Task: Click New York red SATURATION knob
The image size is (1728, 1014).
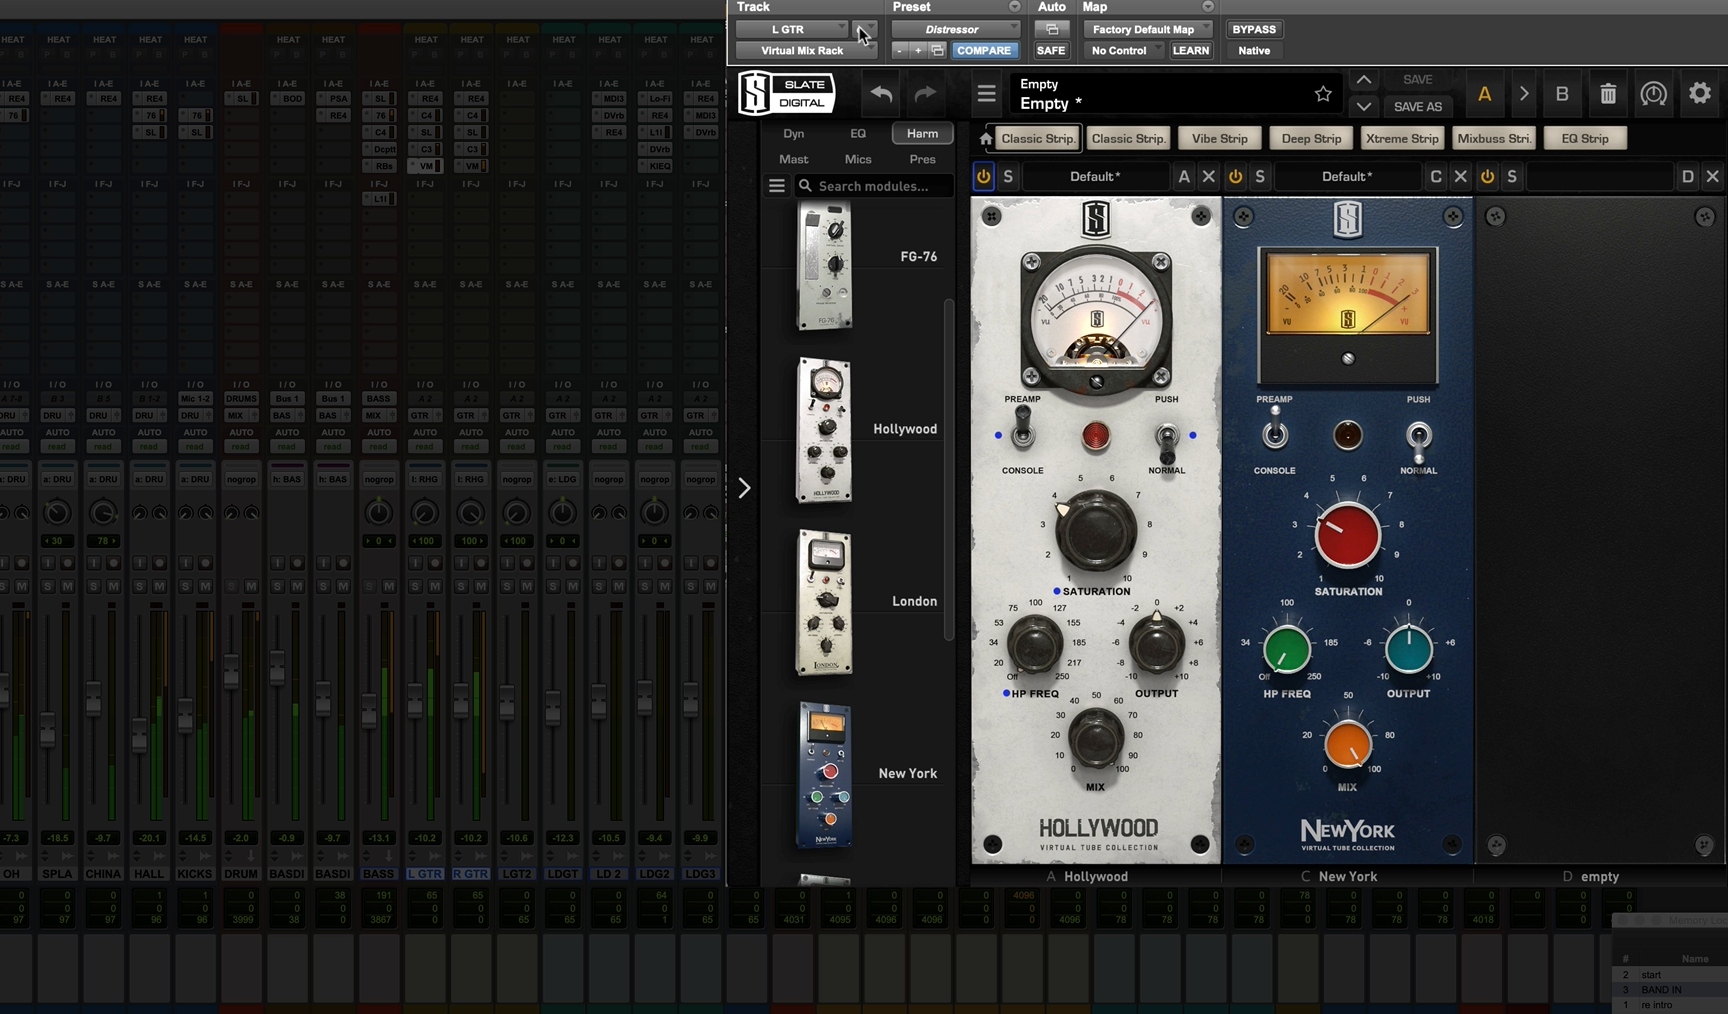Action: pyautogui.click(x=1347, y=536)
